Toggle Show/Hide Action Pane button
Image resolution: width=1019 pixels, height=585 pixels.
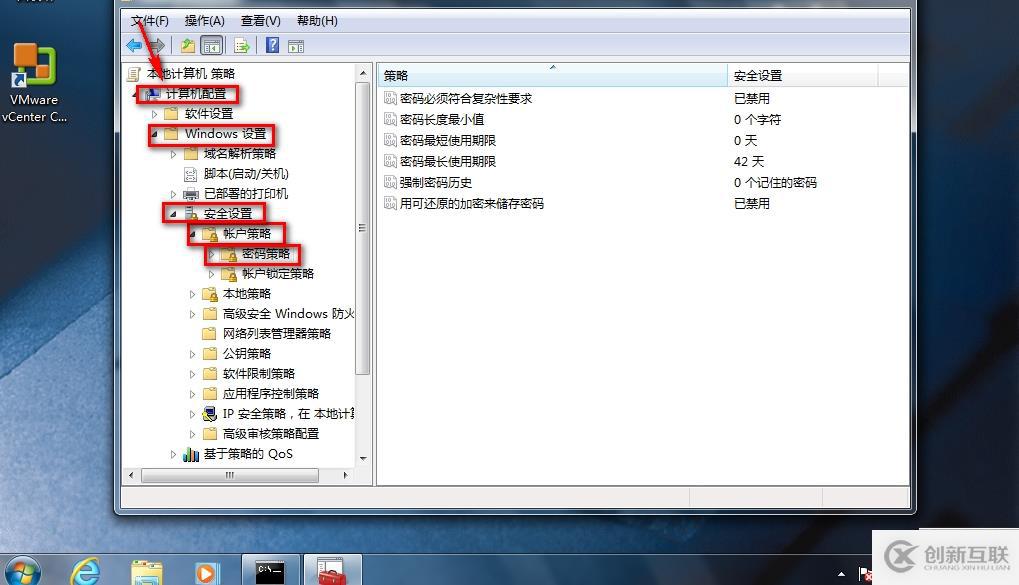pyautogui.click(x=296, y=46)
